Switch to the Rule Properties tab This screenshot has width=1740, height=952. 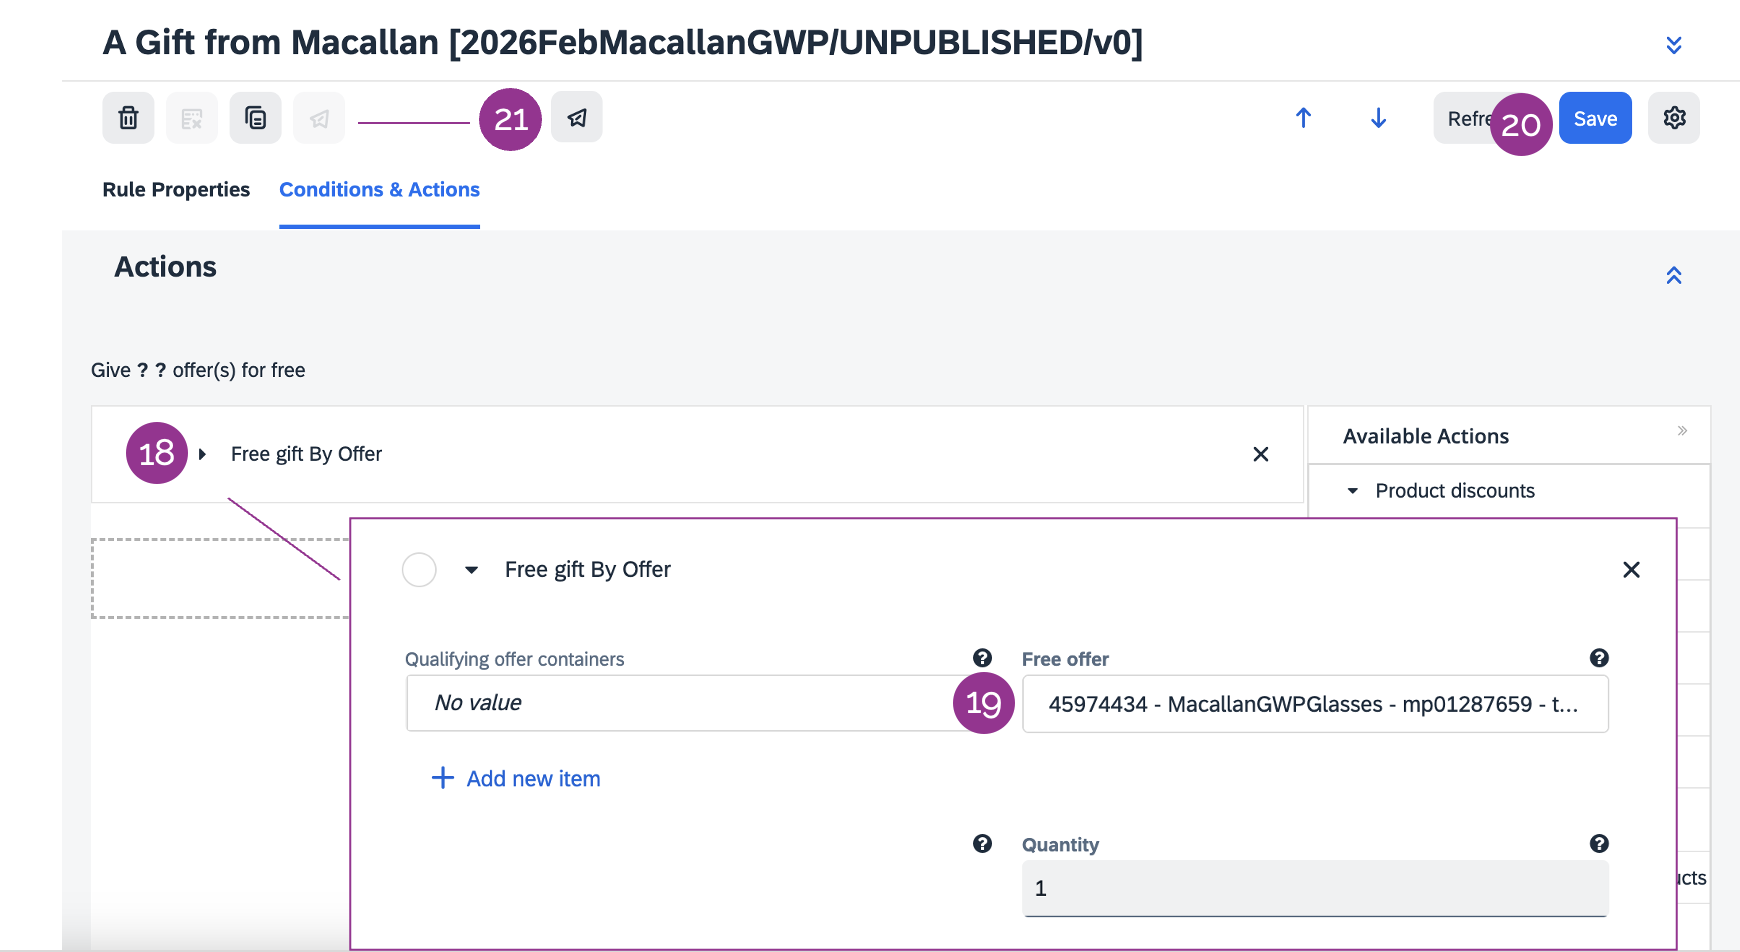pos(176,190)
